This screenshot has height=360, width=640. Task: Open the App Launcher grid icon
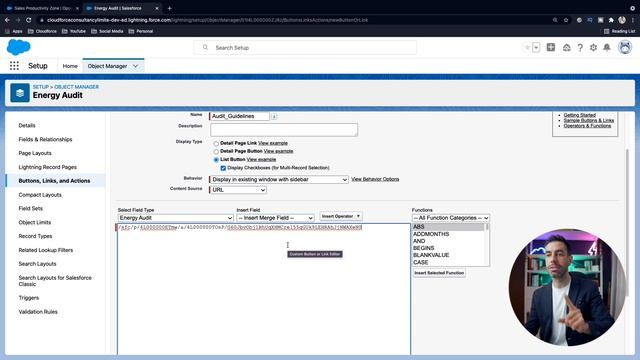click(x=14, y=66)
